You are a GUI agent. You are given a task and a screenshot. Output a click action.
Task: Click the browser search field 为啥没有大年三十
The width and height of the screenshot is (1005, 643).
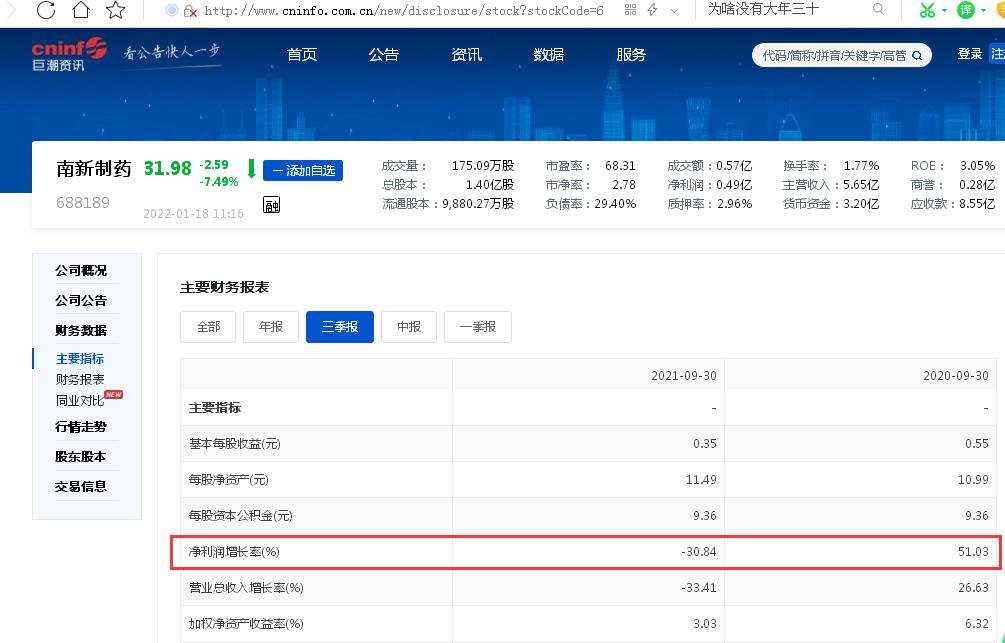763,9
